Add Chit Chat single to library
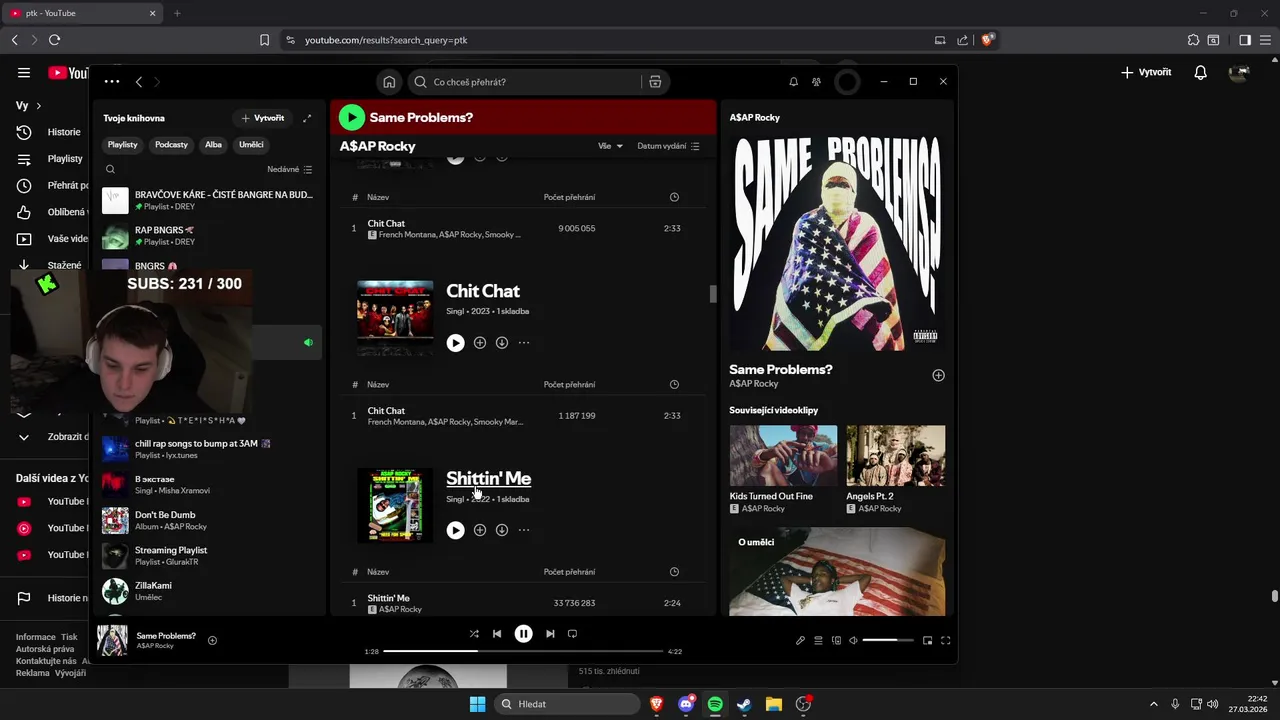This screenshot has width=1280, height=720. tap(480, 343)
